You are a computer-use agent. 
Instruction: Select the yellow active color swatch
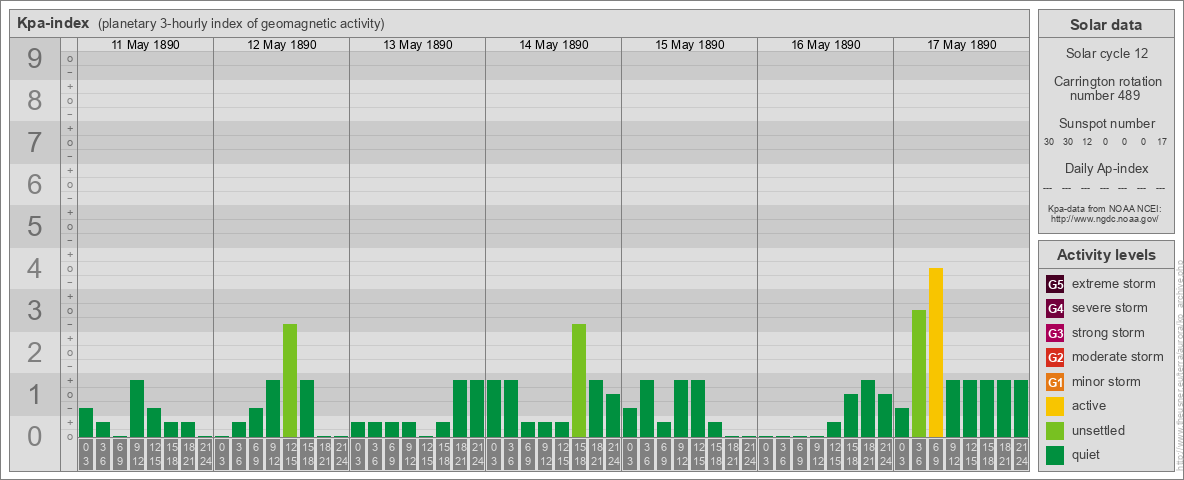coord(1055,406)
